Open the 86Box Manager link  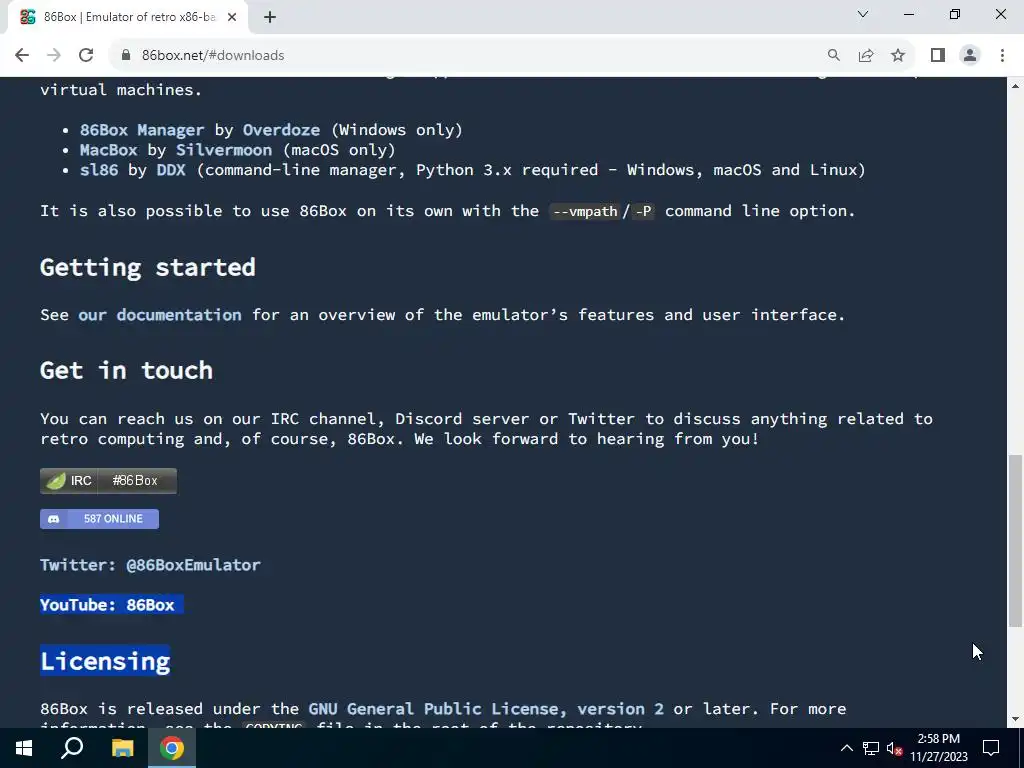(x=142, y=130)
